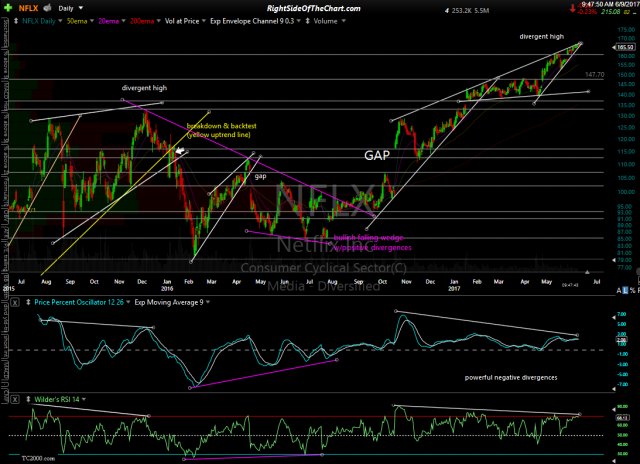Open the 50ema indicator dropdown
Image resolution: width=640 pixels, height=464 pixels.
(x=92, y=21)
